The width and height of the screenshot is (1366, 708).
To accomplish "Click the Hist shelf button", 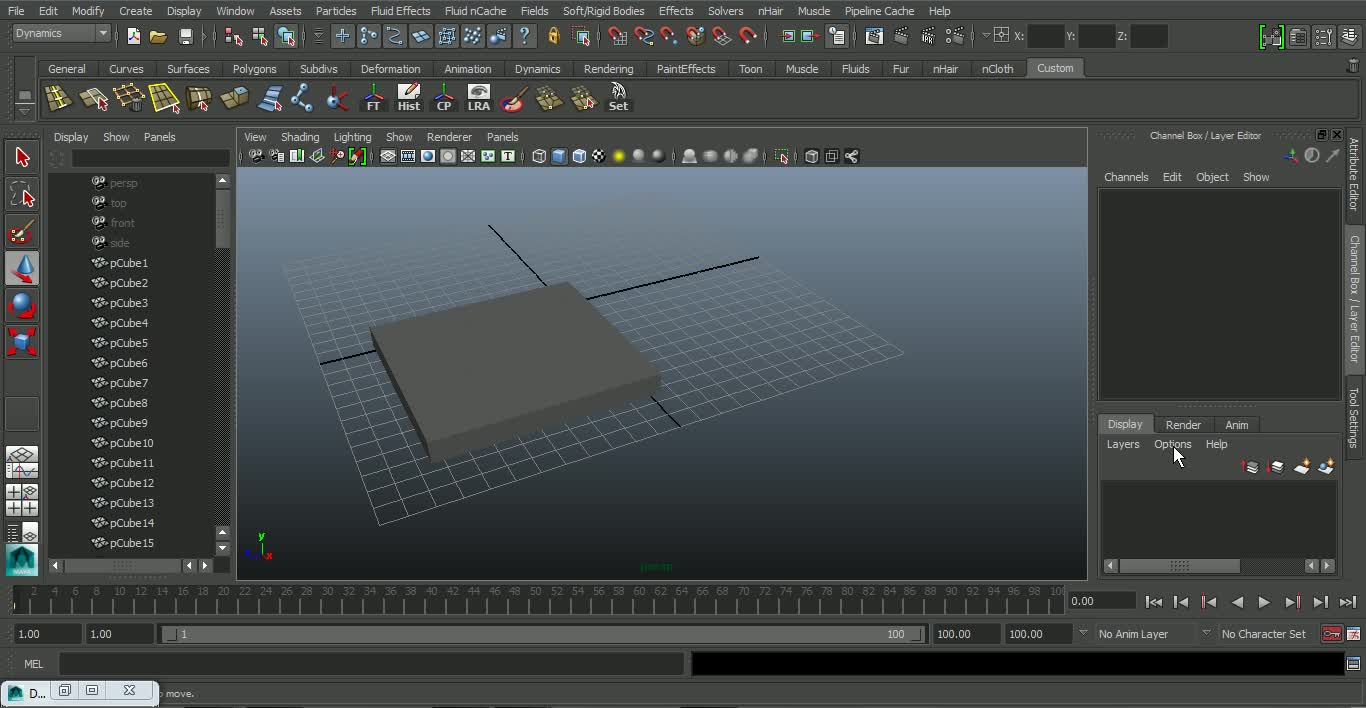I will (x=409, y=98).
